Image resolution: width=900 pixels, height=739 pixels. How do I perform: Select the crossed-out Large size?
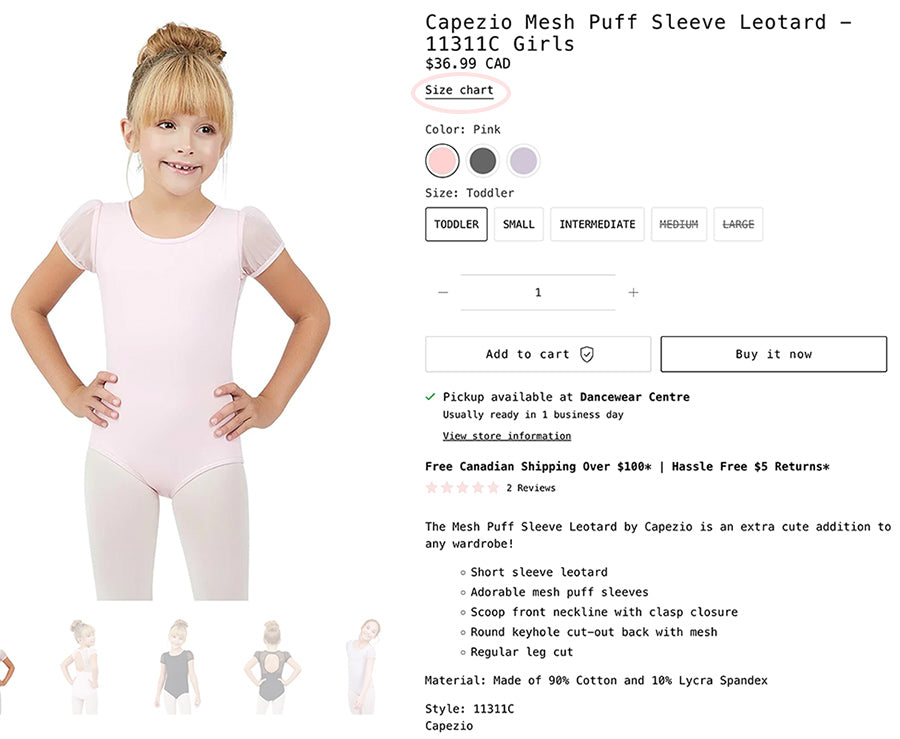(x=738, y=224)
